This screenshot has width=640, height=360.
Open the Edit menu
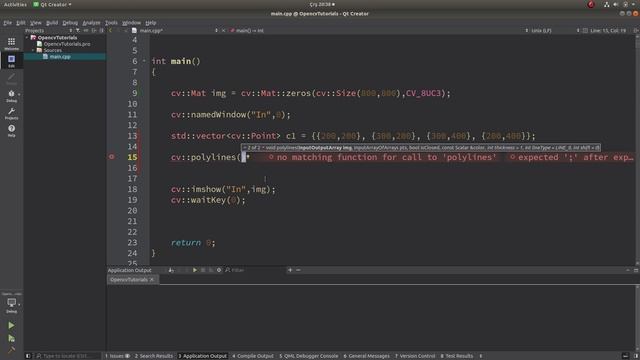point(21,23)
